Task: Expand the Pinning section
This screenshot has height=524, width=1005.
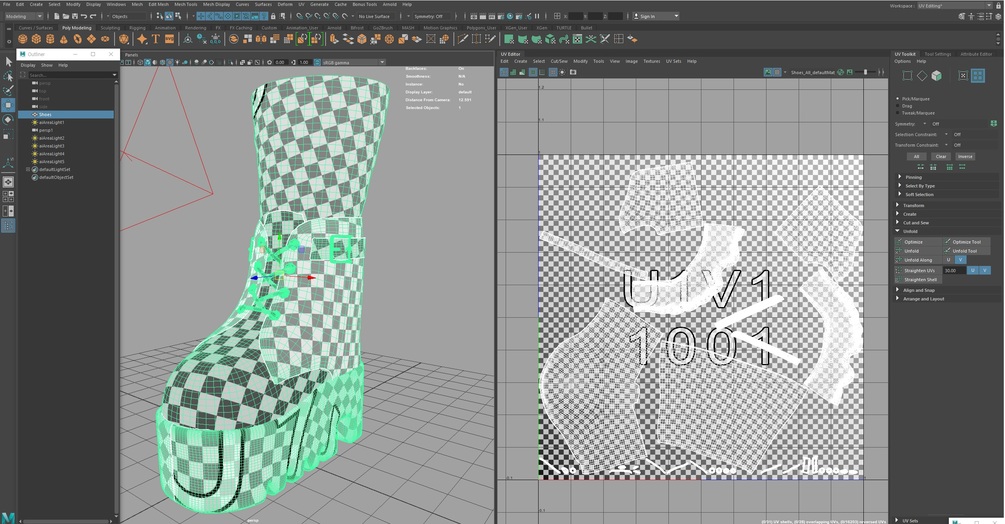Action: coord(899,177)
